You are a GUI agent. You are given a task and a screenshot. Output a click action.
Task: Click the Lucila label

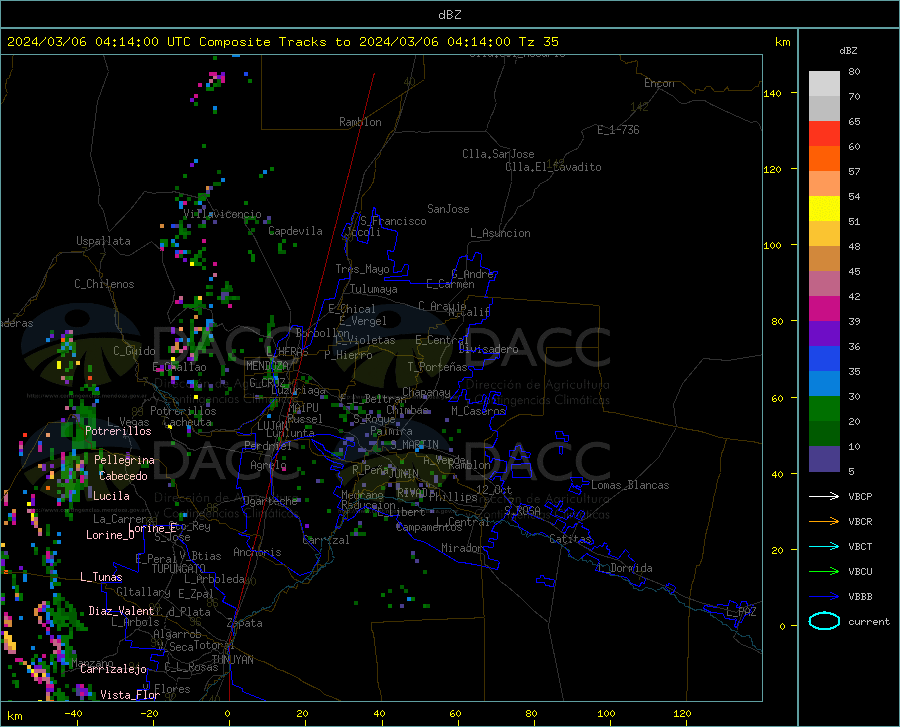pos(111,496)
